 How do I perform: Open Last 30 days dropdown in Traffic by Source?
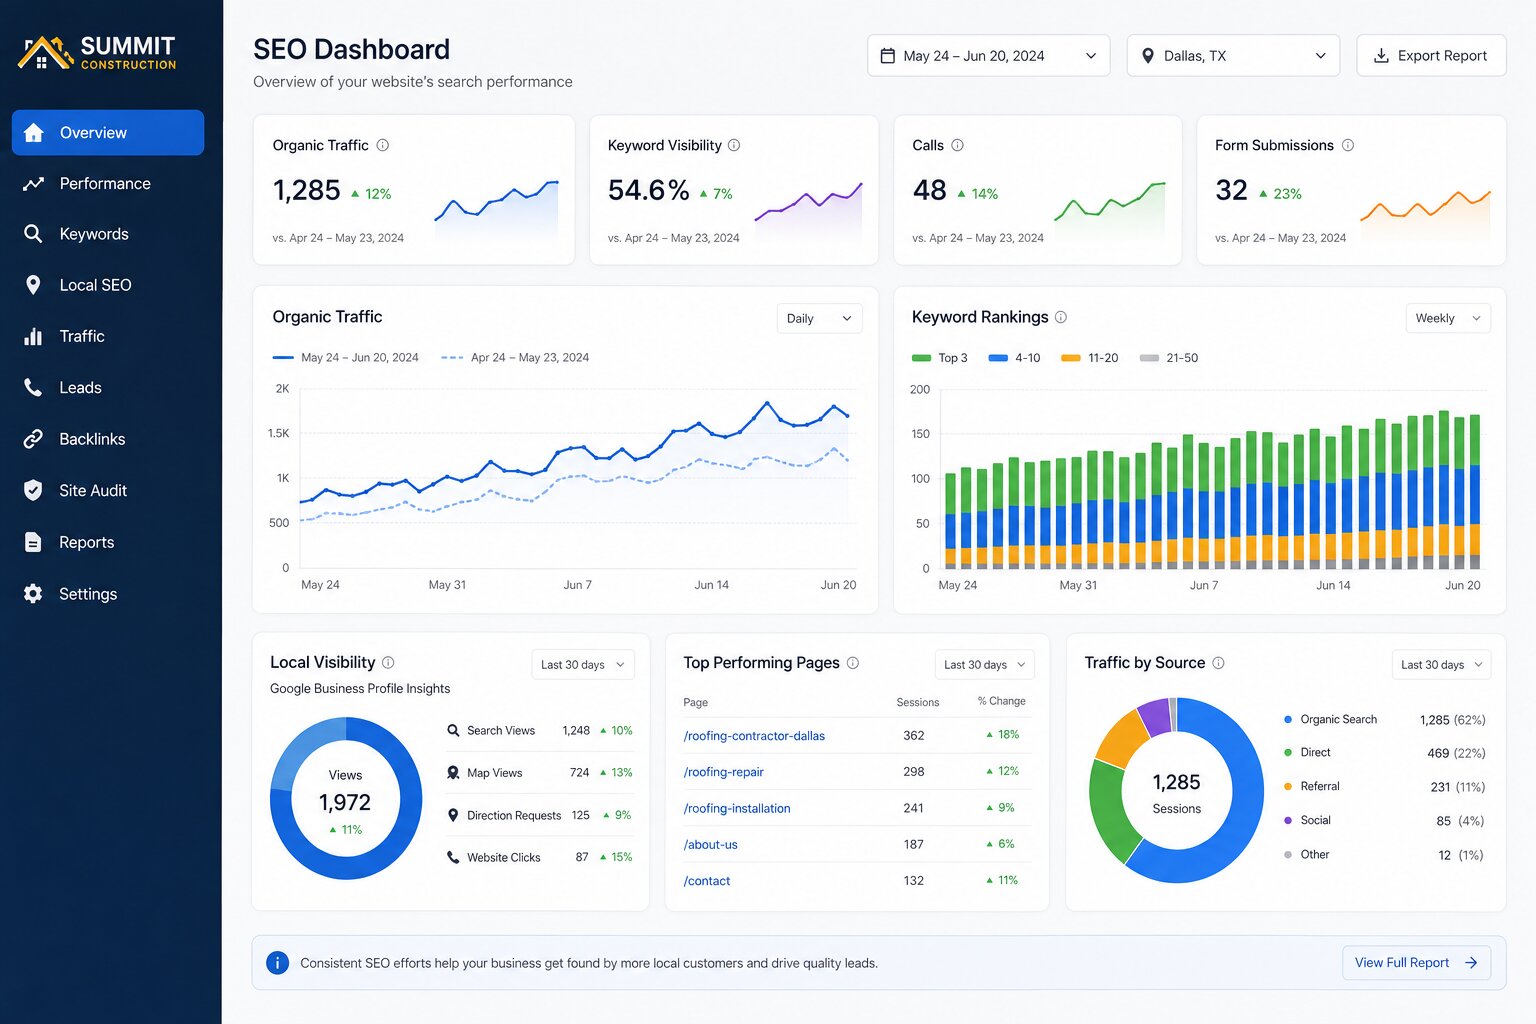tap(1441, 664)
